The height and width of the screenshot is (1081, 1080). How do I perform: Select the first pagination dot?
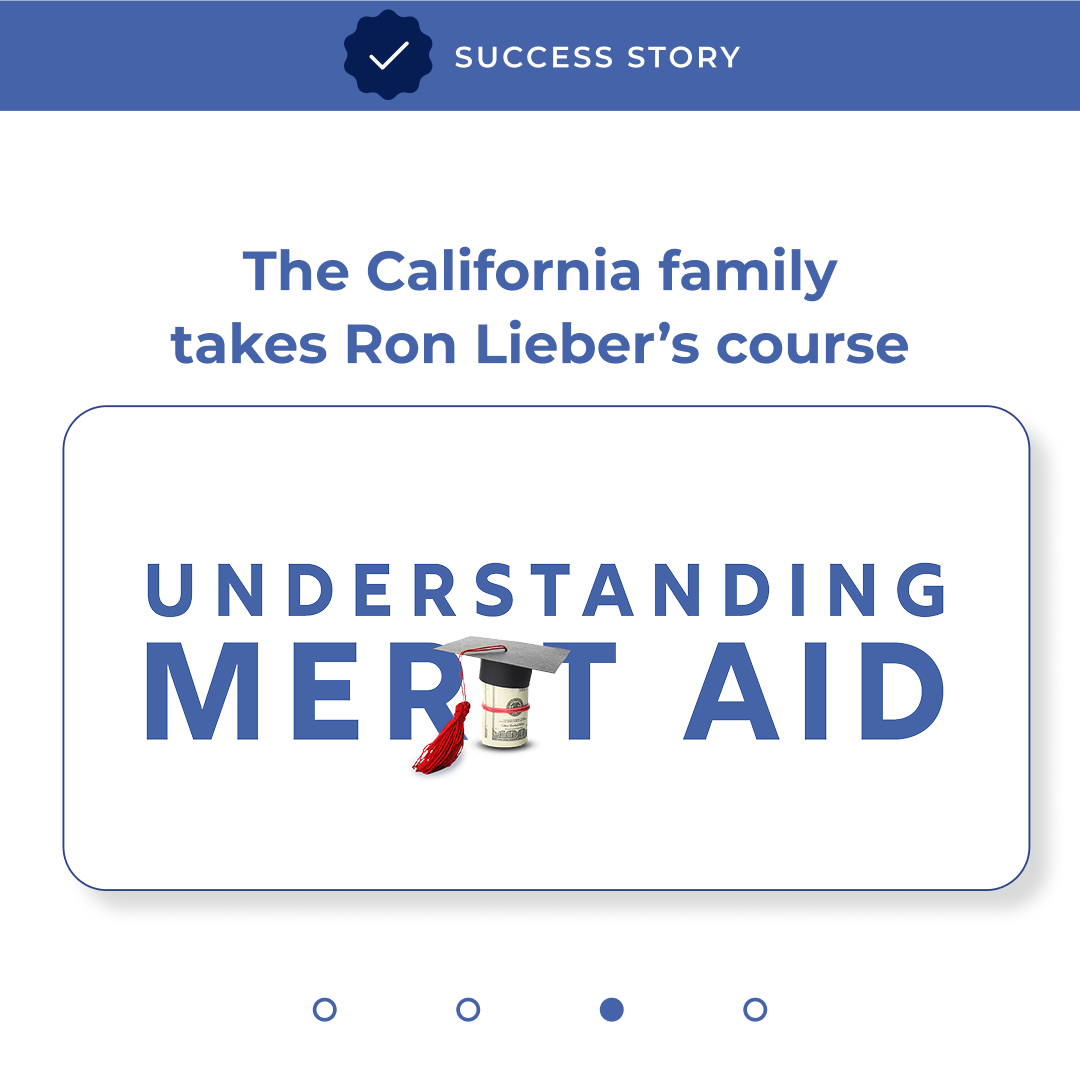pos(324,1009)
